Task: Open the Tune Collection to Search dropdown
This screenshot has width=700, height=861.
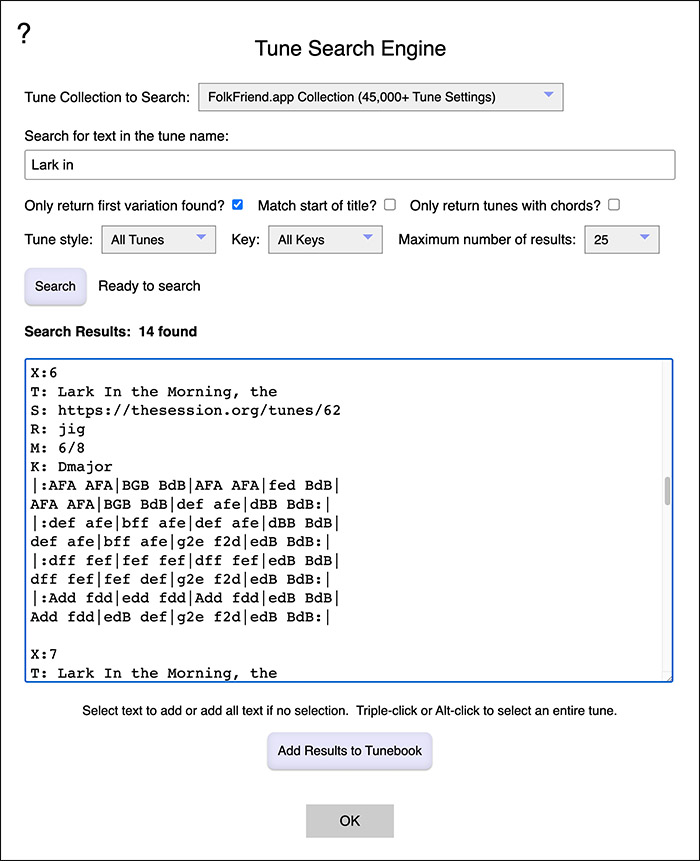Action: (380, 97)
